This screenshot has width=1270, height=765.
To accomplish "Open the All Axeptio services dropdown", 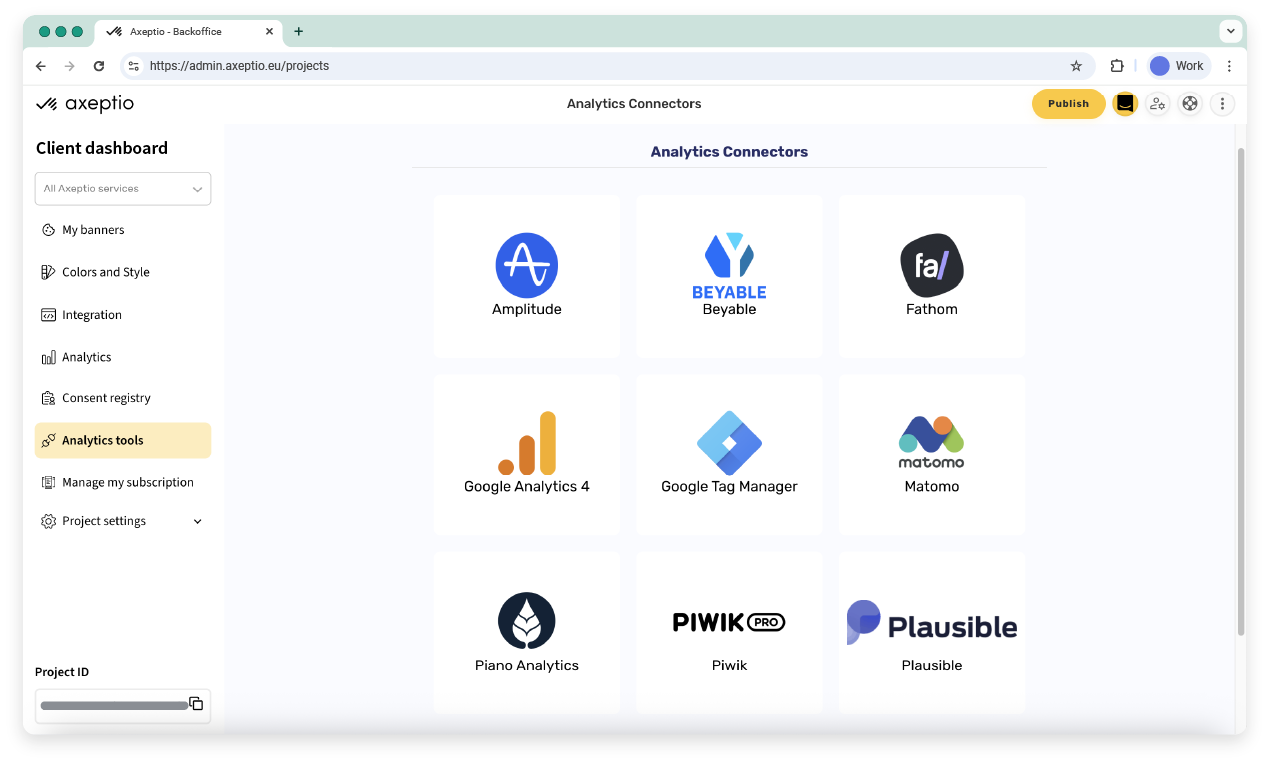I will tap(122, 188).
